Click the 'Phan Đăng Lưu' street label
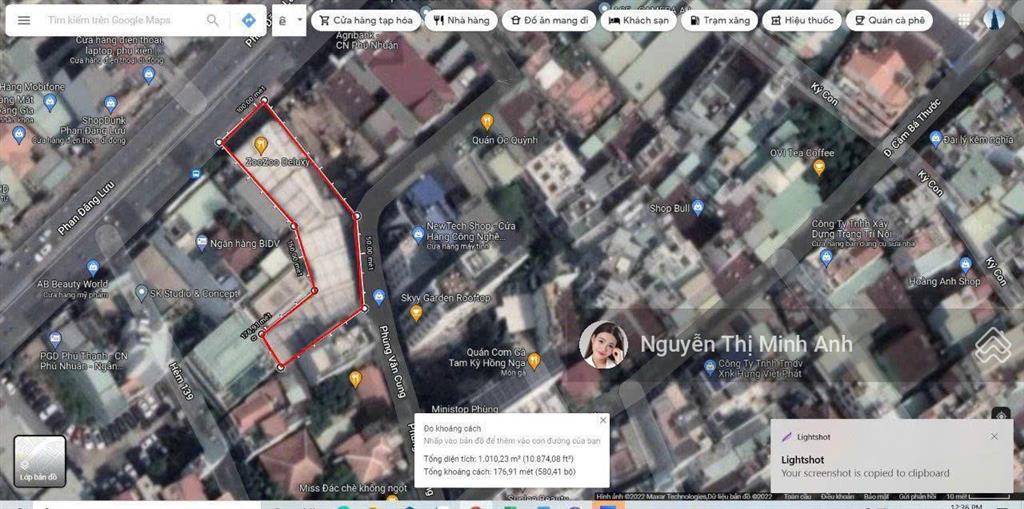This screenshot has height=509, width=1024. pos(86,208)
